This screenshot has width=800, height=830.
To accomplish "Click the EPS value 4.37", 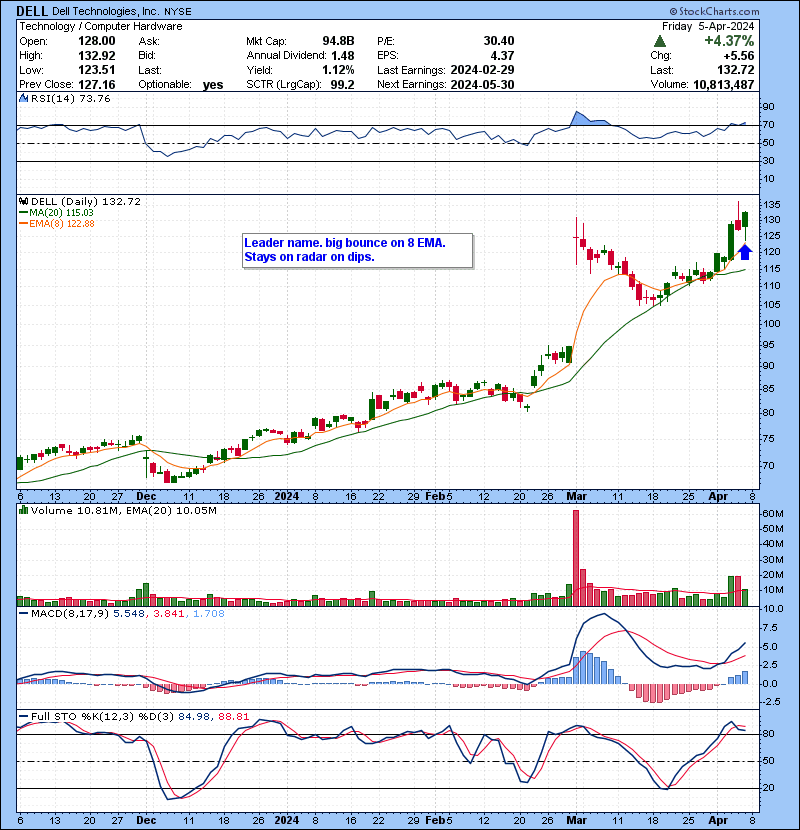I will pyautogui.click(x=502, y=56).
